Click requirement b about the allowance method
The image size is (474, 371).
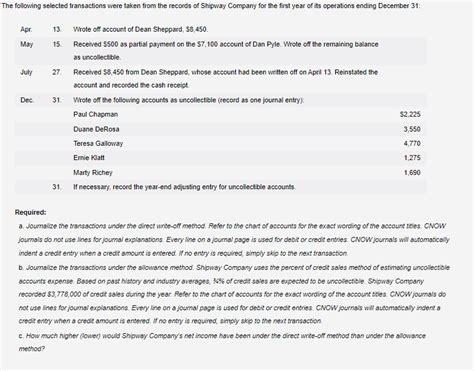pyautogui.click(x=234, y=294)
